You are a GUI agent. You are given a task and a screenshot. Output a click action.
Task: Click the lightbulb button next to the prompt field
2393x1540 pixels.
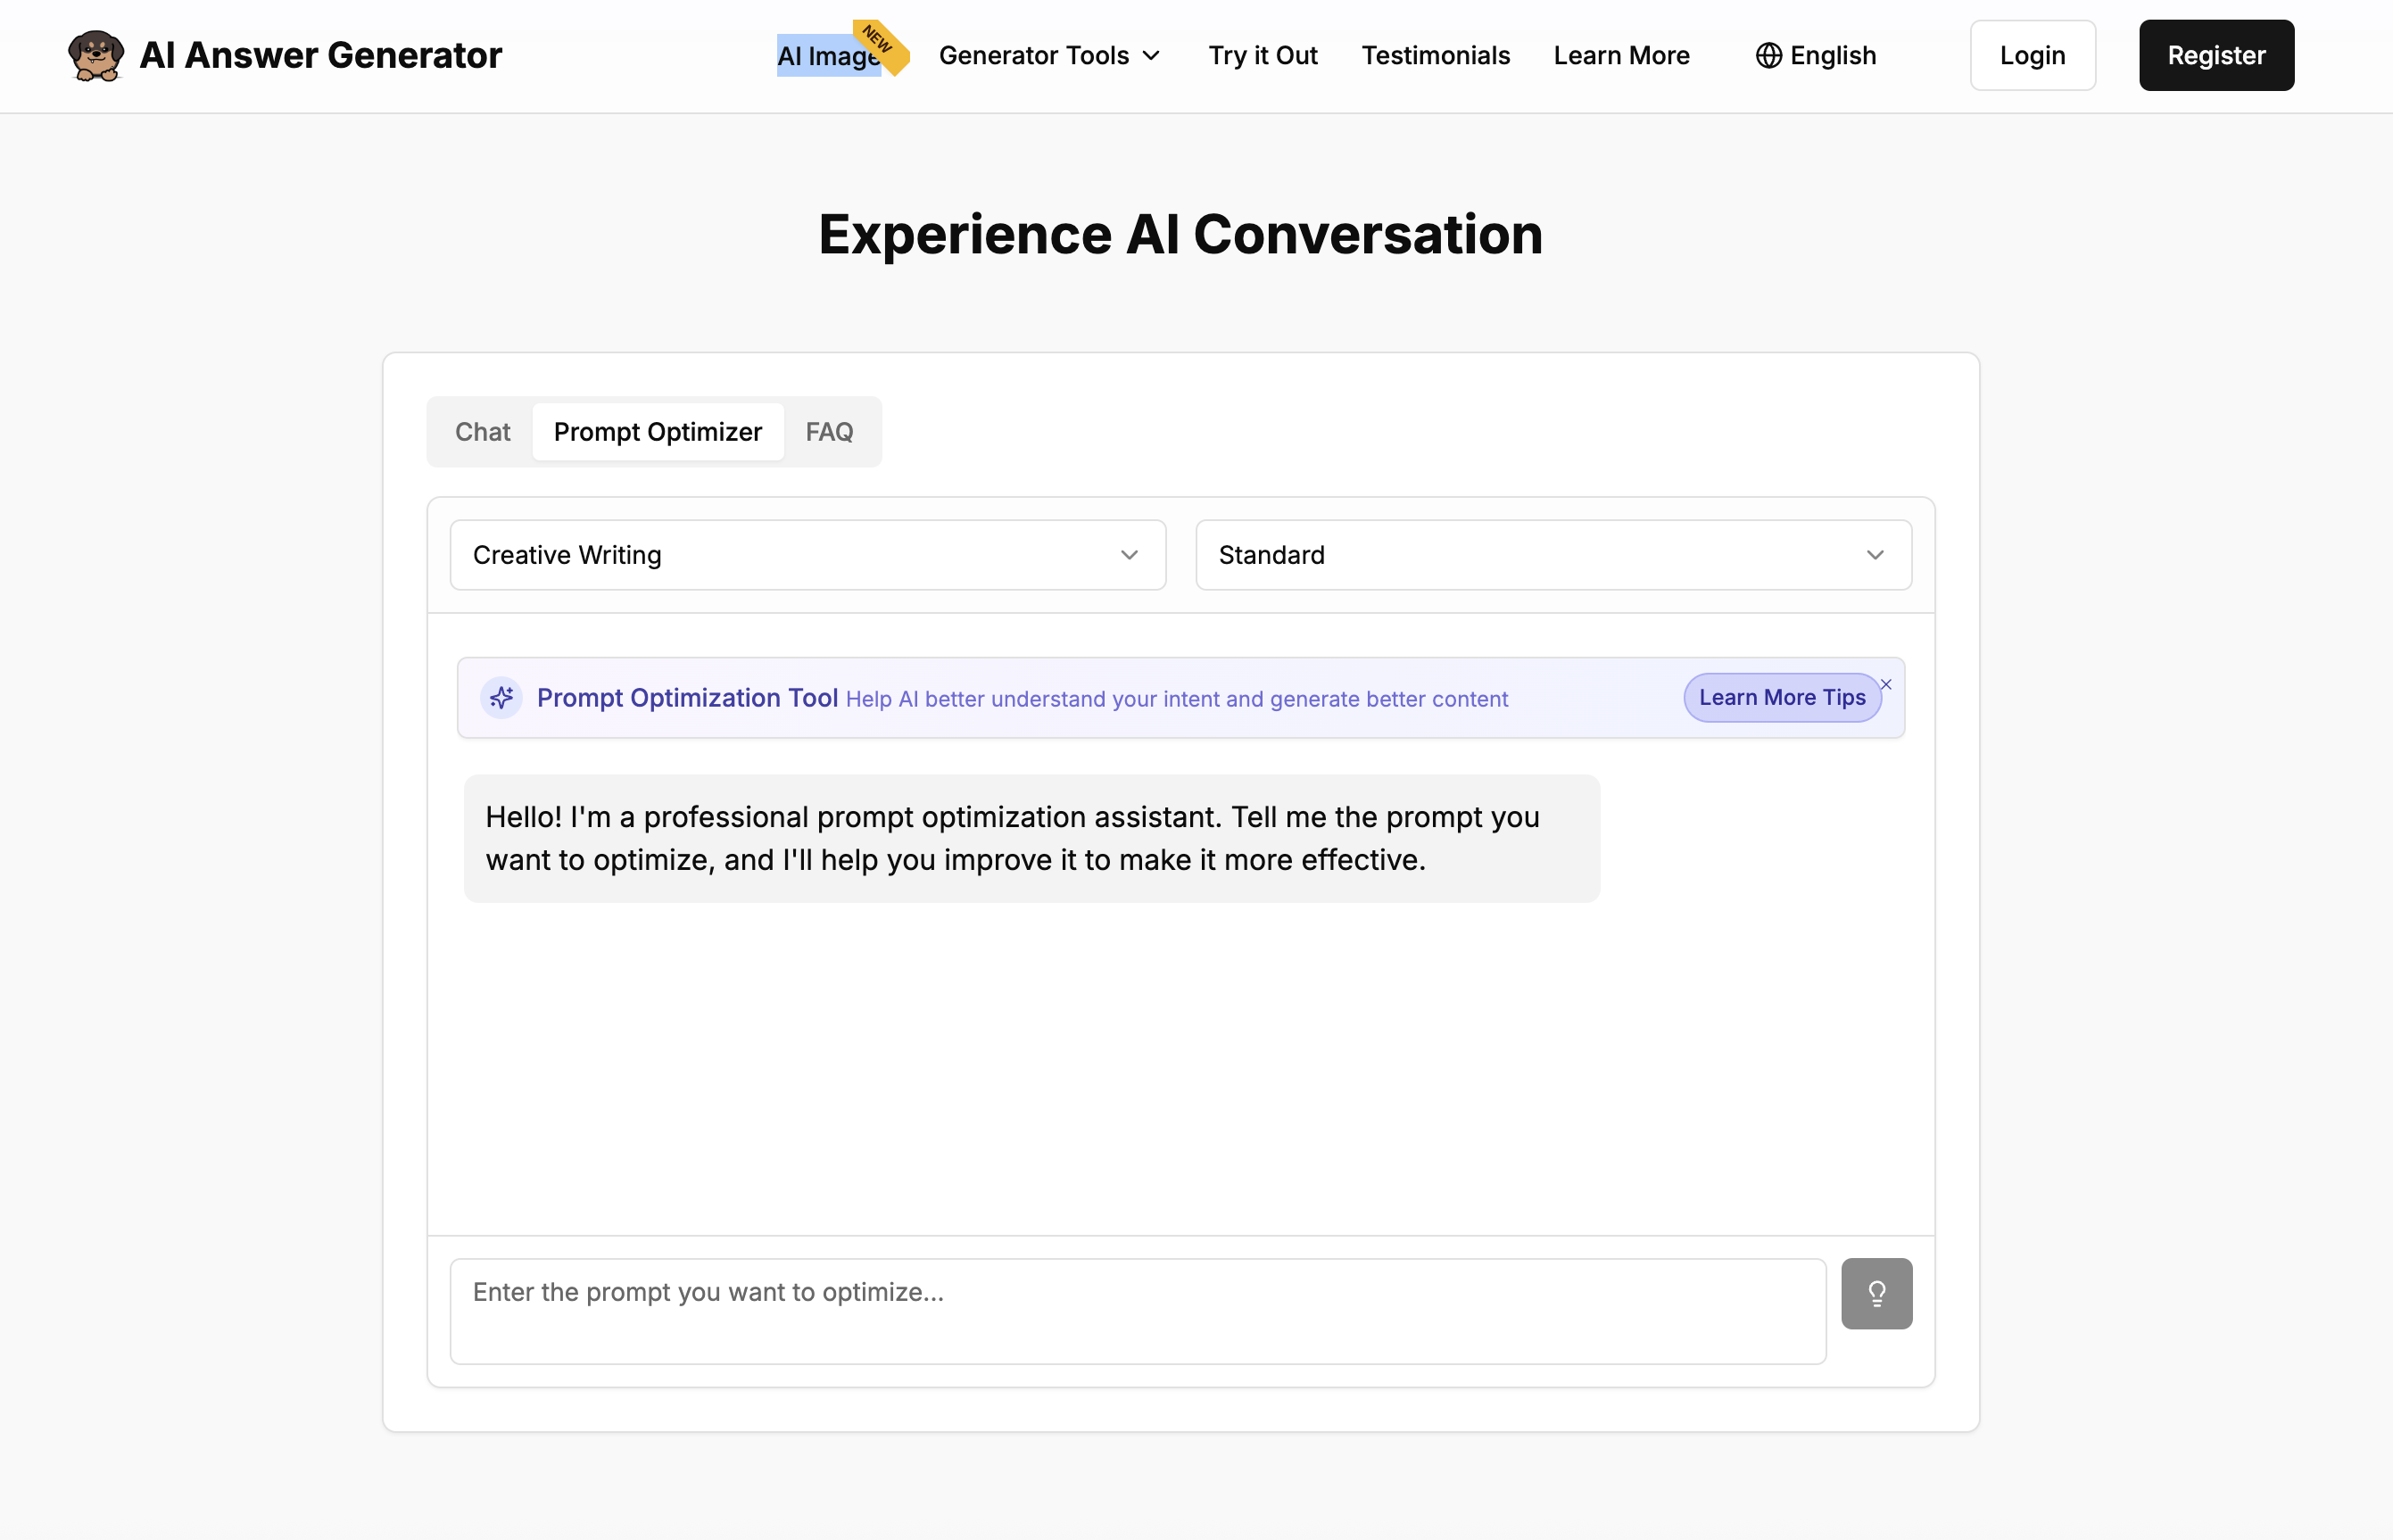1875,1293
